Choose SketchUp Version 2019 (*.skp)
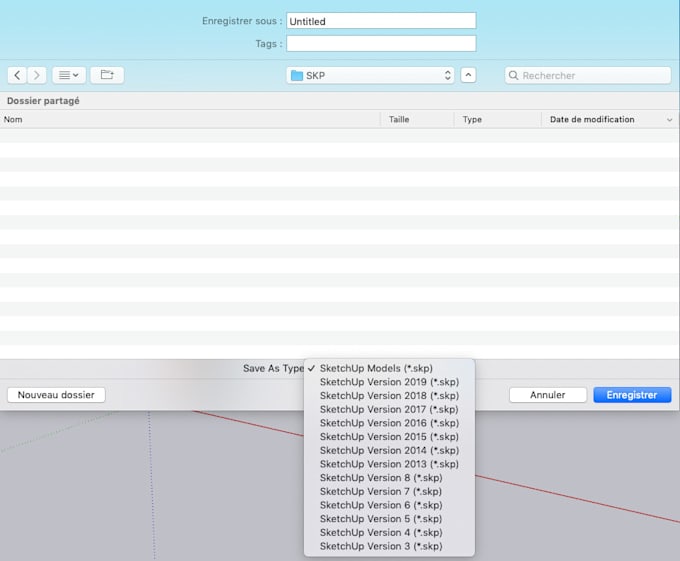This screenshot has height=561, width=680. tap(389, 382)
